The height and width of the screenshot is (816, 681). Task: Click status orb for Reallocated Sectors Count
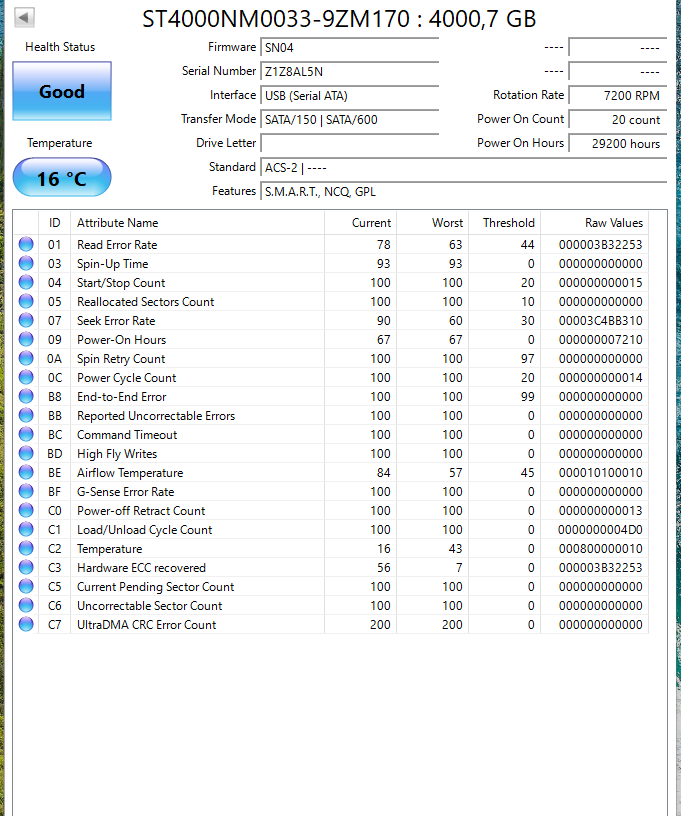[x=26, y=301]
